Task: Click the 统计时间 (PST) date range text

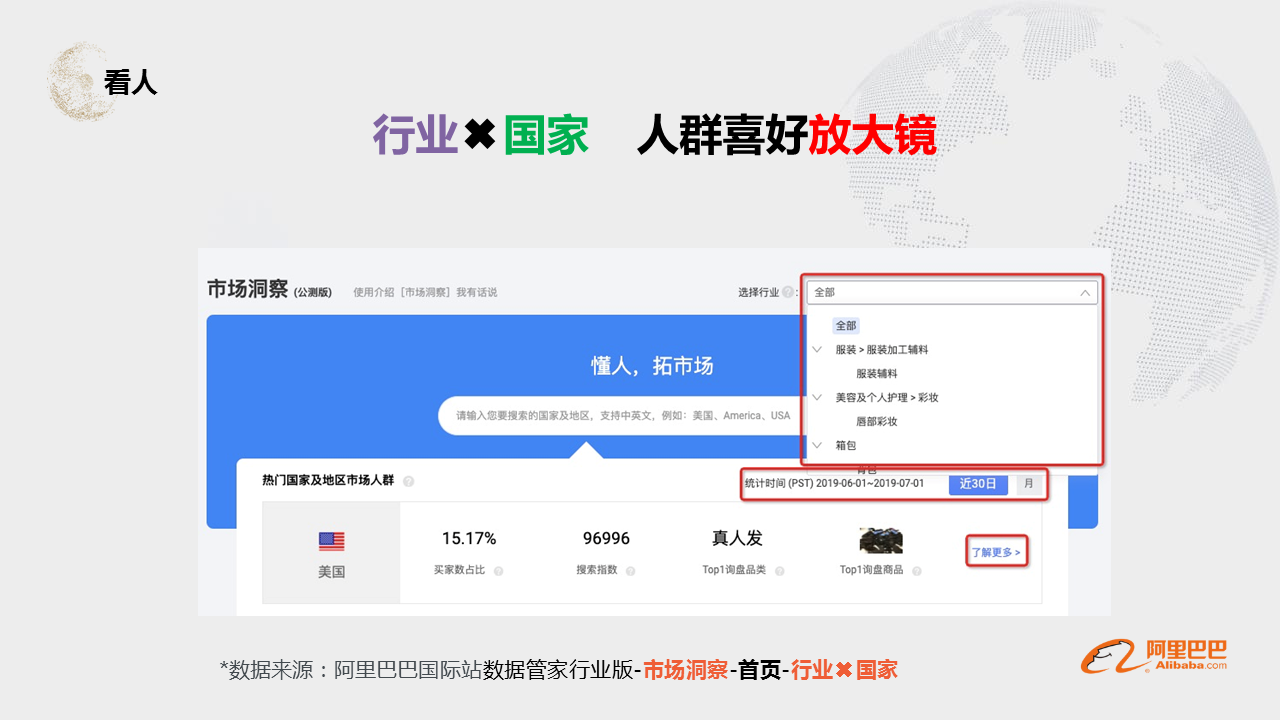Action: (x=834, y=484)
